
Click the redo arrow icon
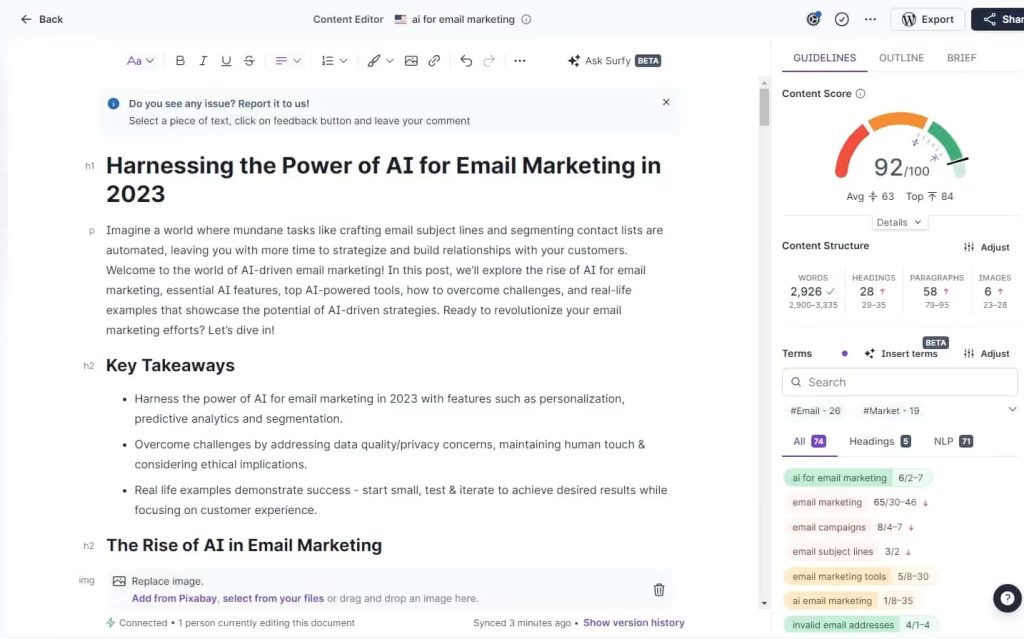[489, 61]
